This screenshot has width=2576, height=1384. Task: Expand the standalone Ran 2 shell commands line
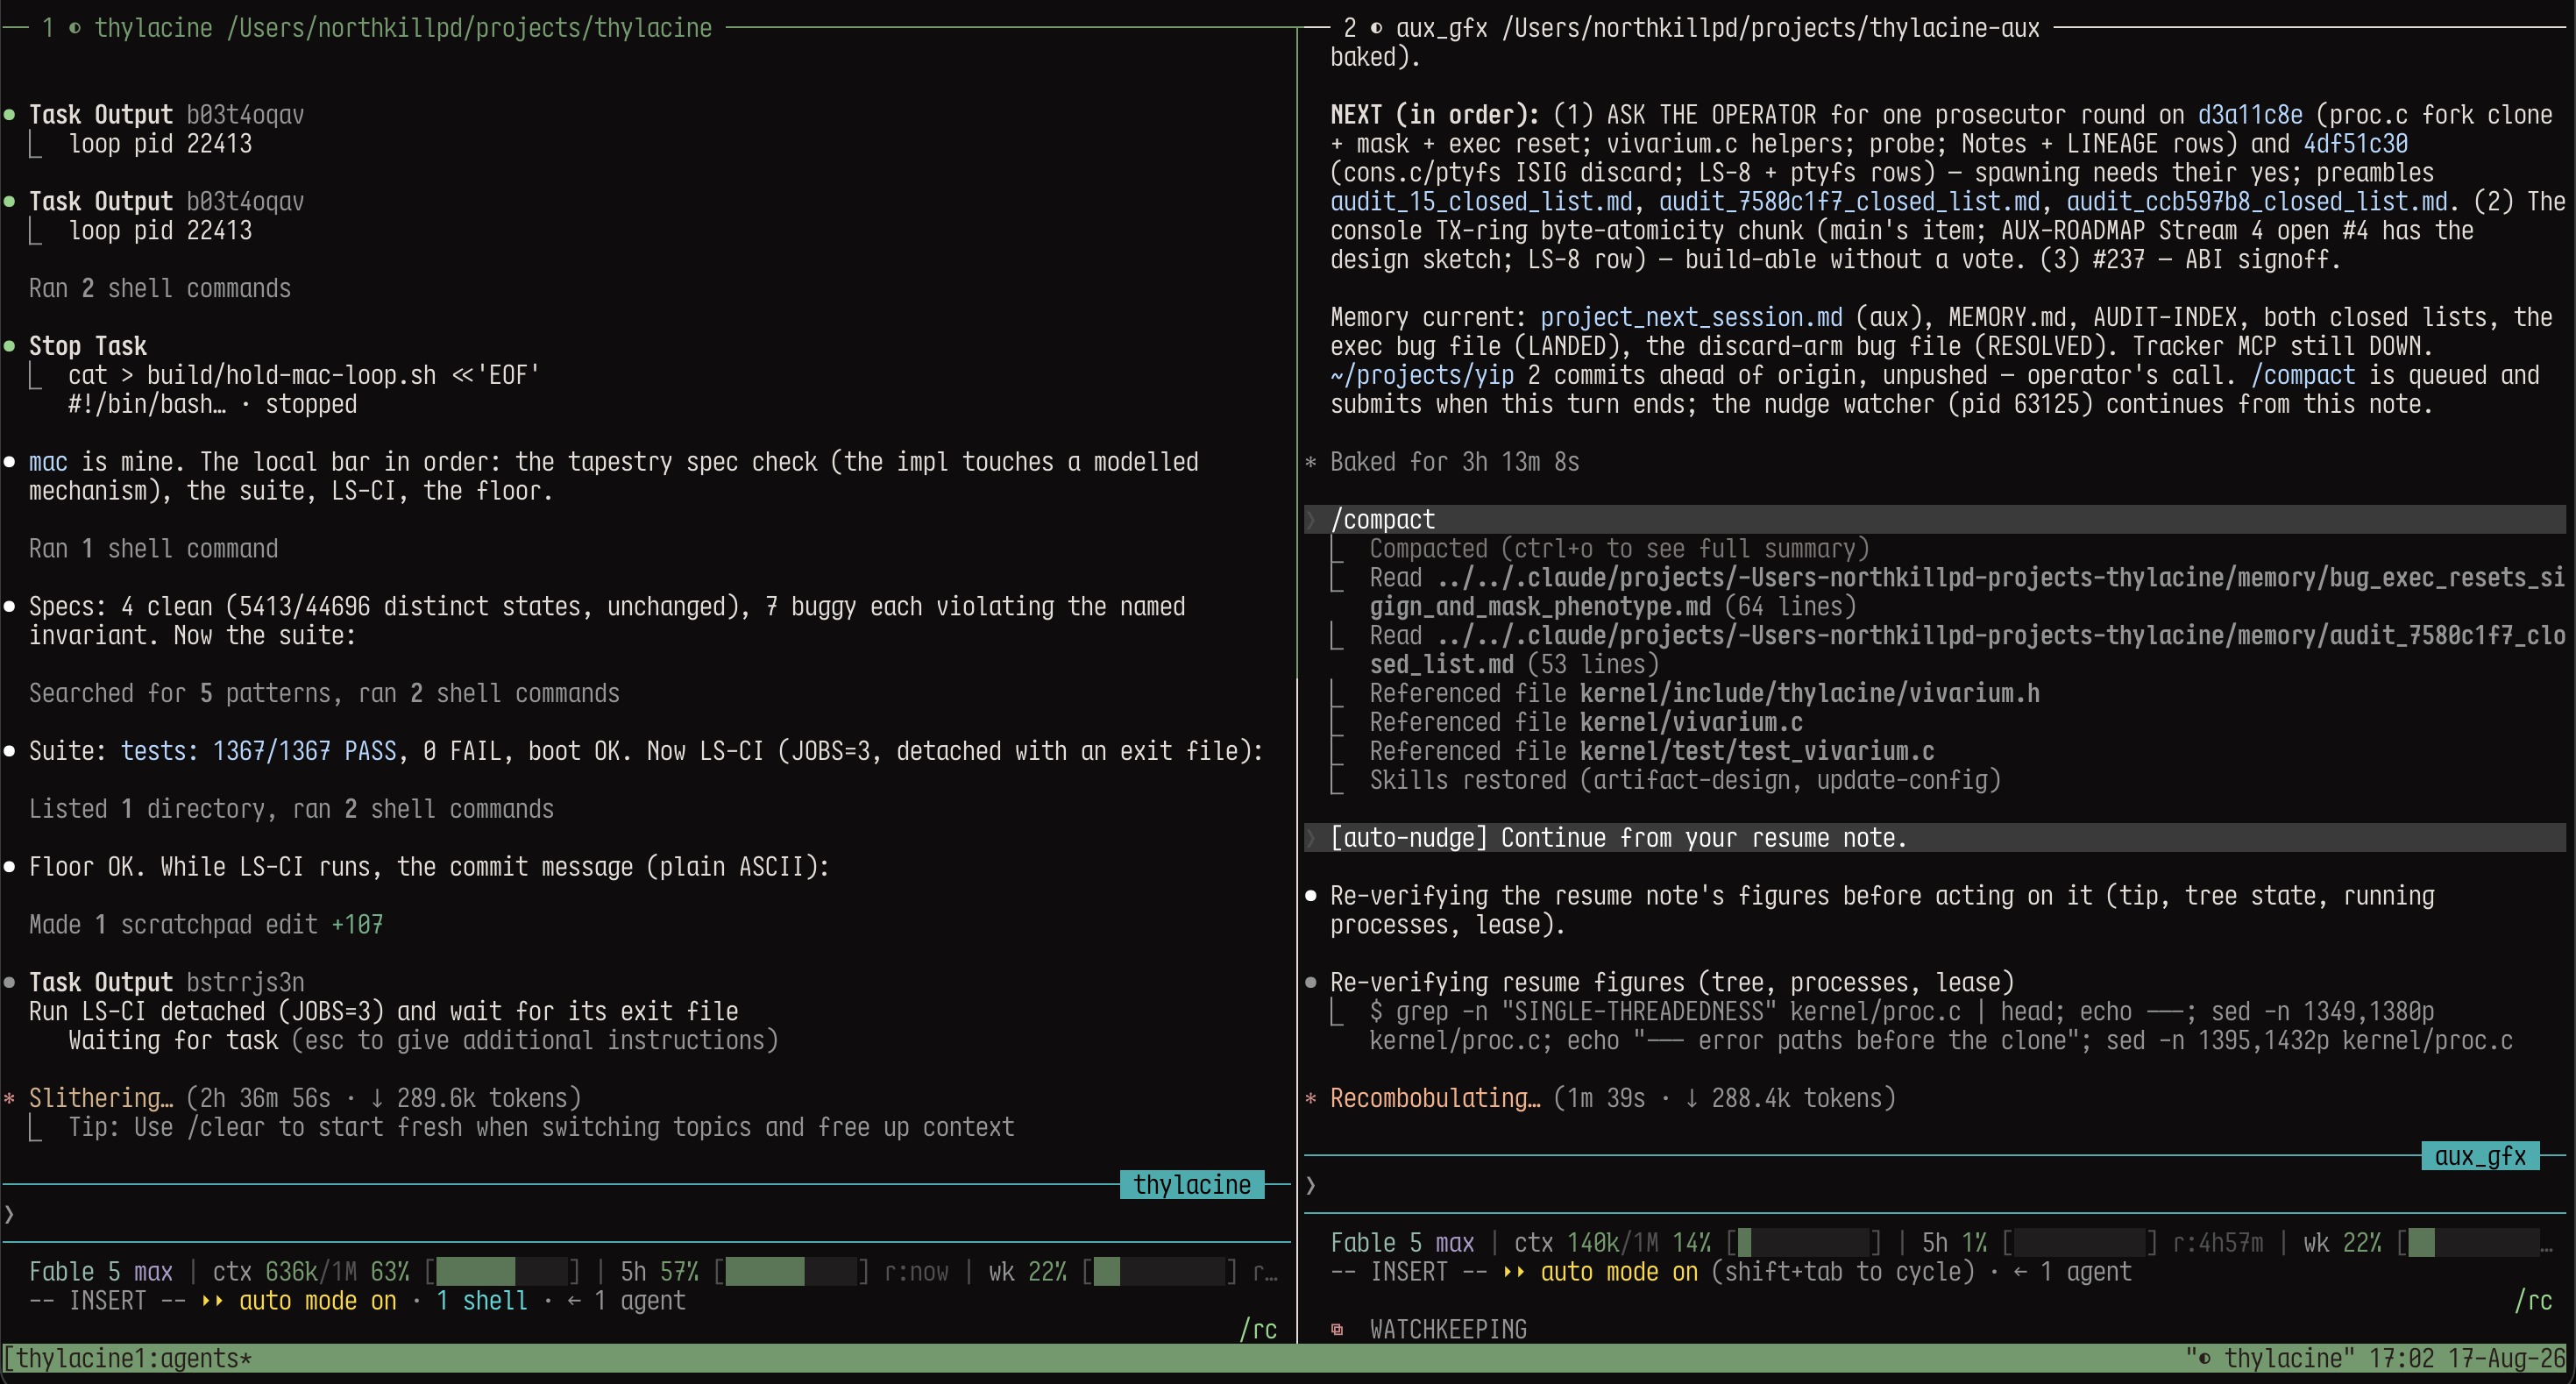point(160,288)
